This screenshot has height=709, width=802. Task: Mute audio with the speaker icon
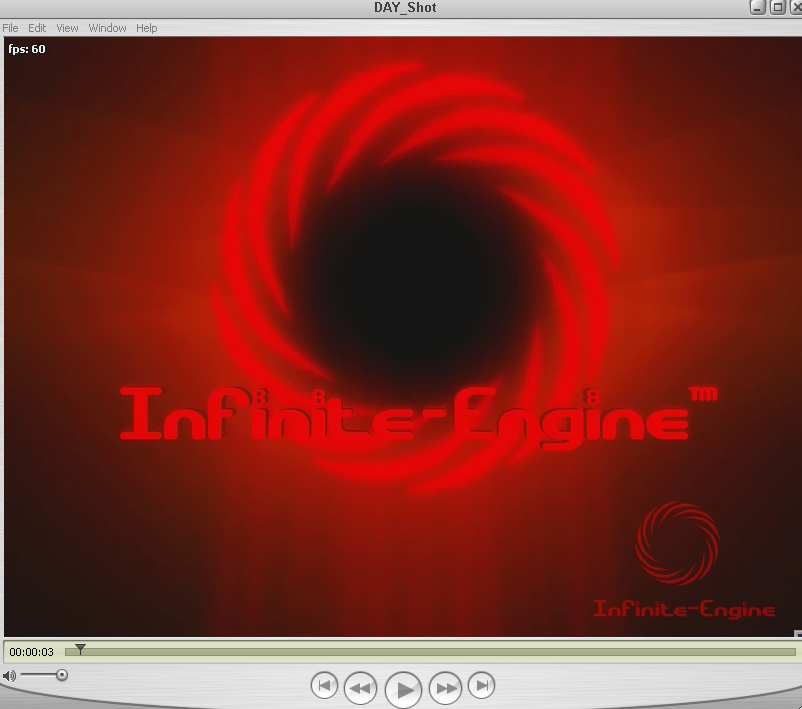(x=9, y=676)
